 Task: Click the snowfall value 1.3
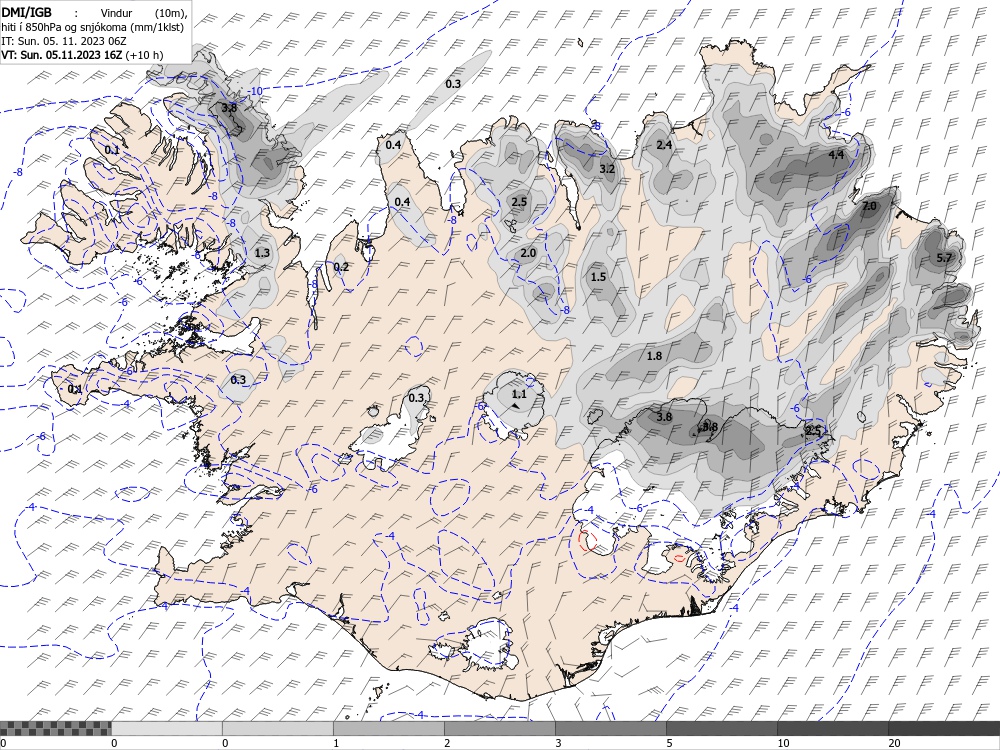tap(262, 253)
